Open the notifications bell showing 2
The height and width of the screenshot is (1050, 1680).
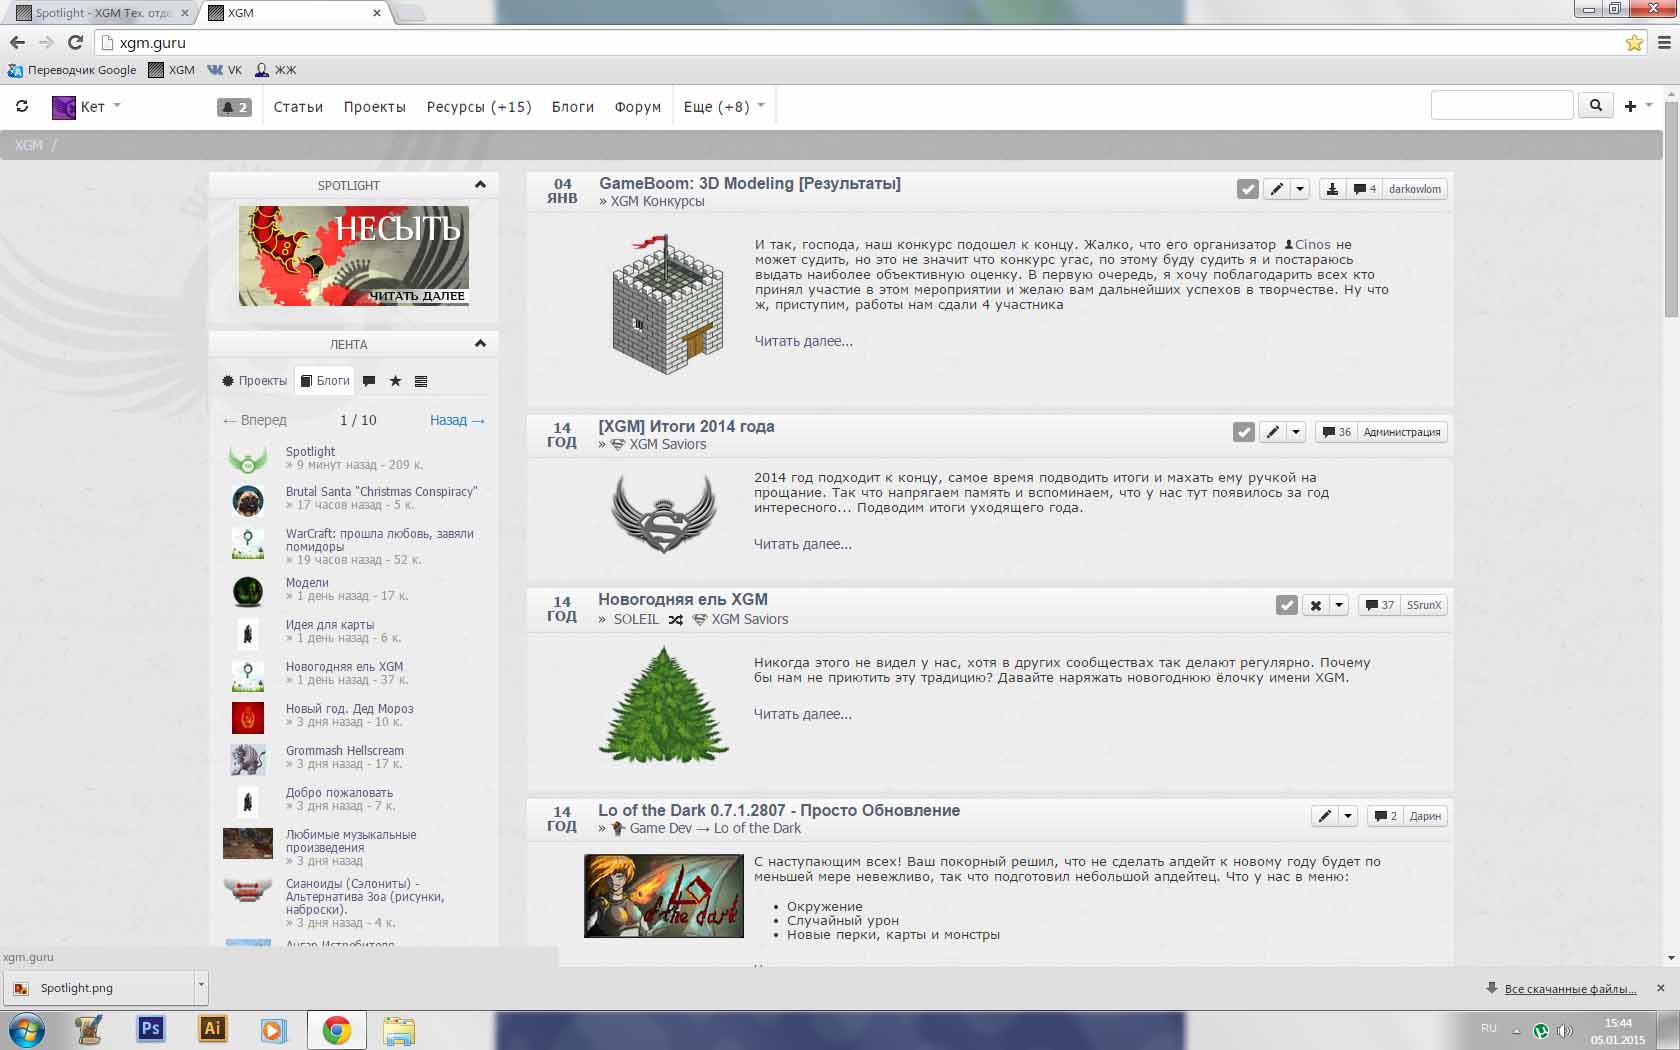(234, 107)
